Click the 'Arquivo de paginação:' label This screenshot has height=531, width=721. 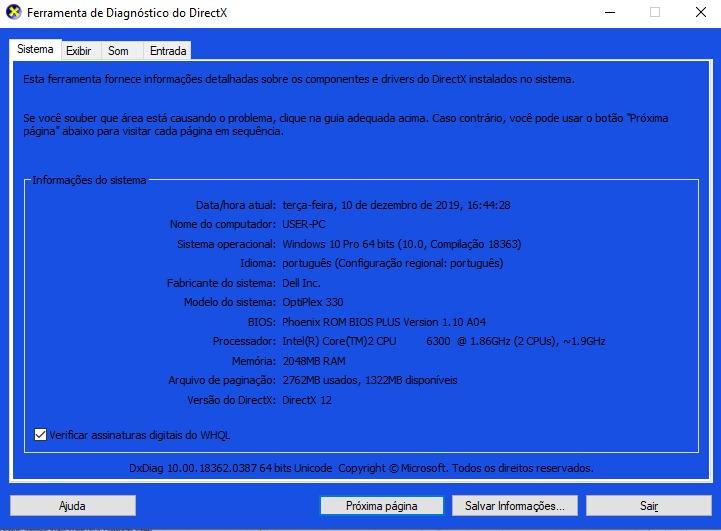coord(222,380)
